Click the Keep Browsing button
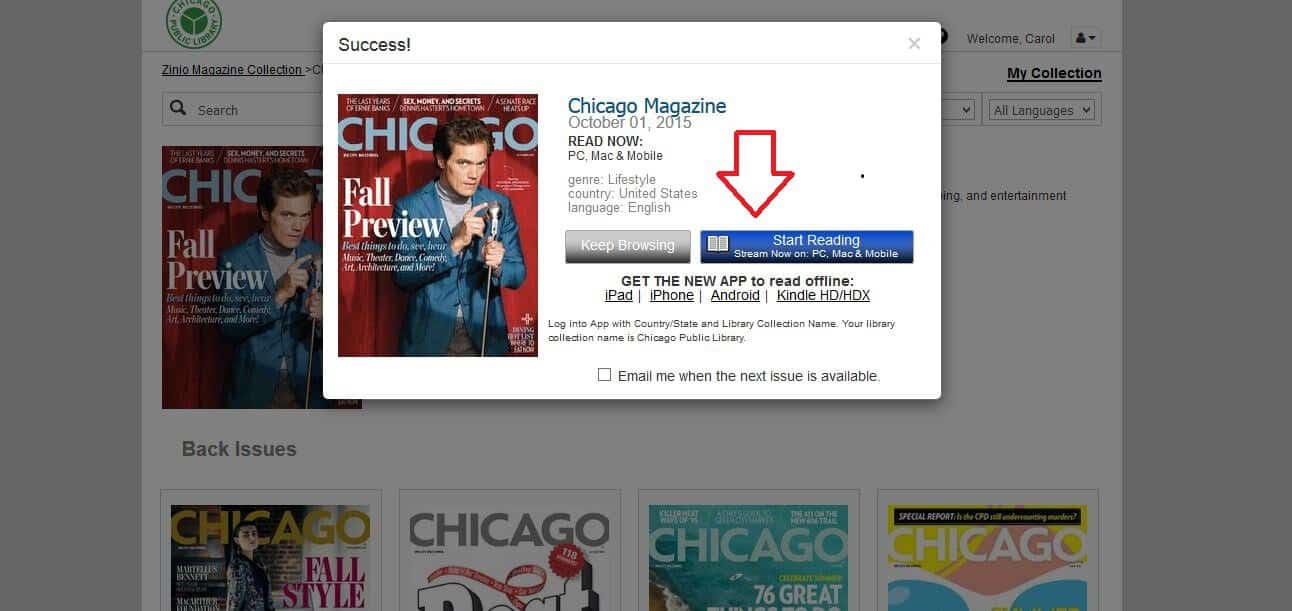The height and width of the screenshot is (611, 1292). coord(627,246)
